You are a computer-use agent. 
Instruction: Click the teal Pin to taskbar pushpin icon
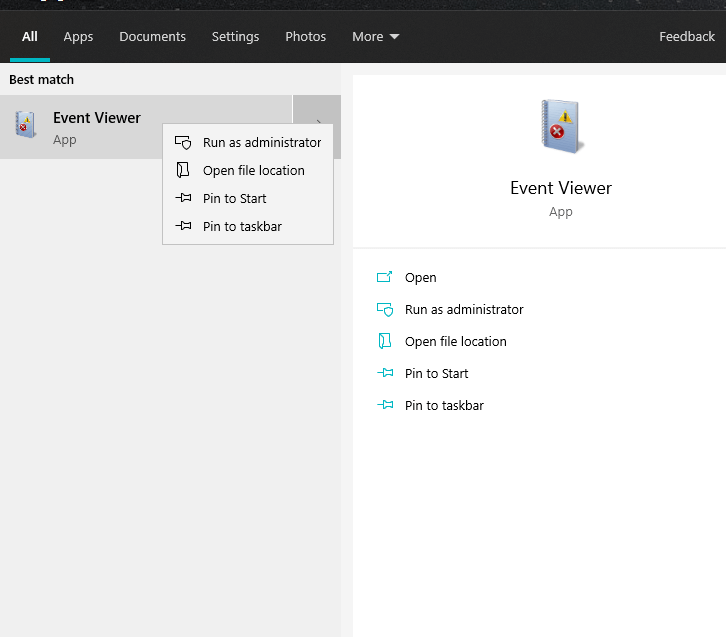(x=385, y=405)
